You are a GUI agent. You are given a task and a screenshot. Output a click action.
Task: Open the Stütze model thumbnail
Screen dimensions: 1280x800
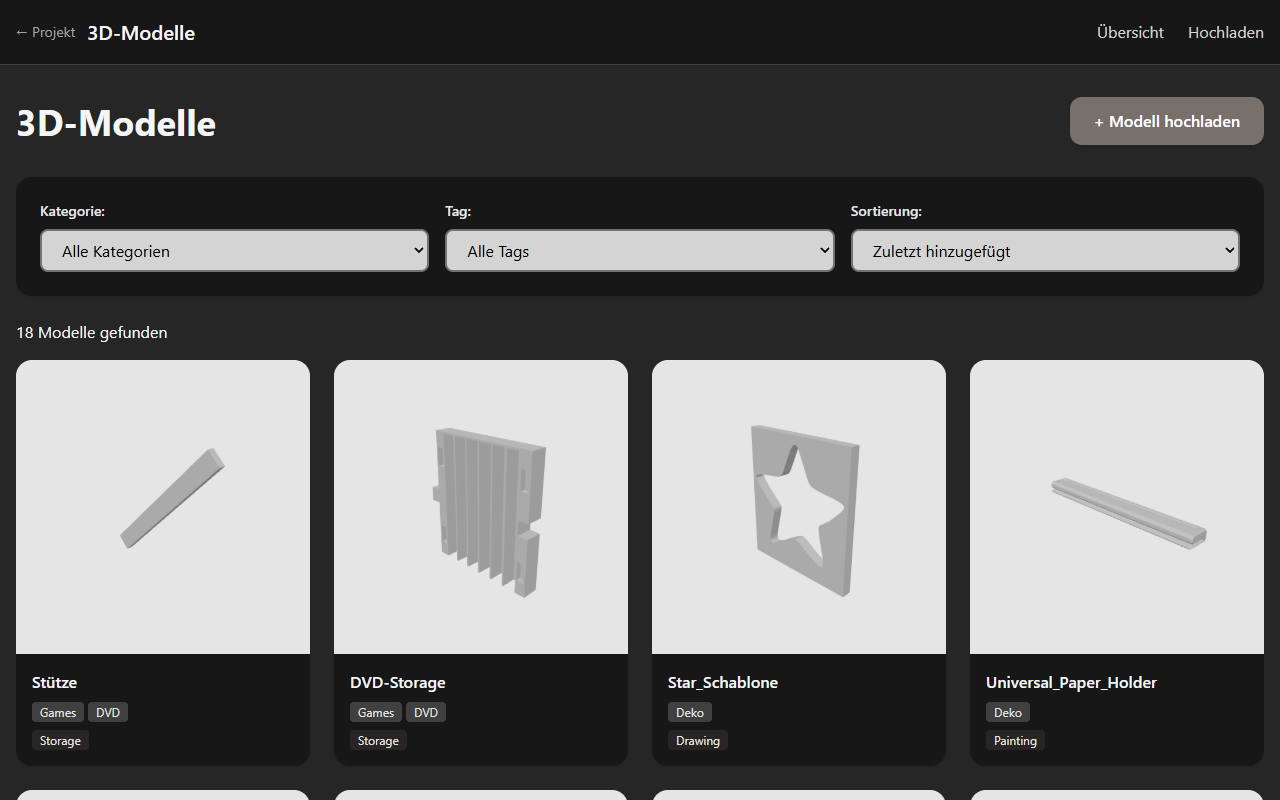[x=163, y=507]
